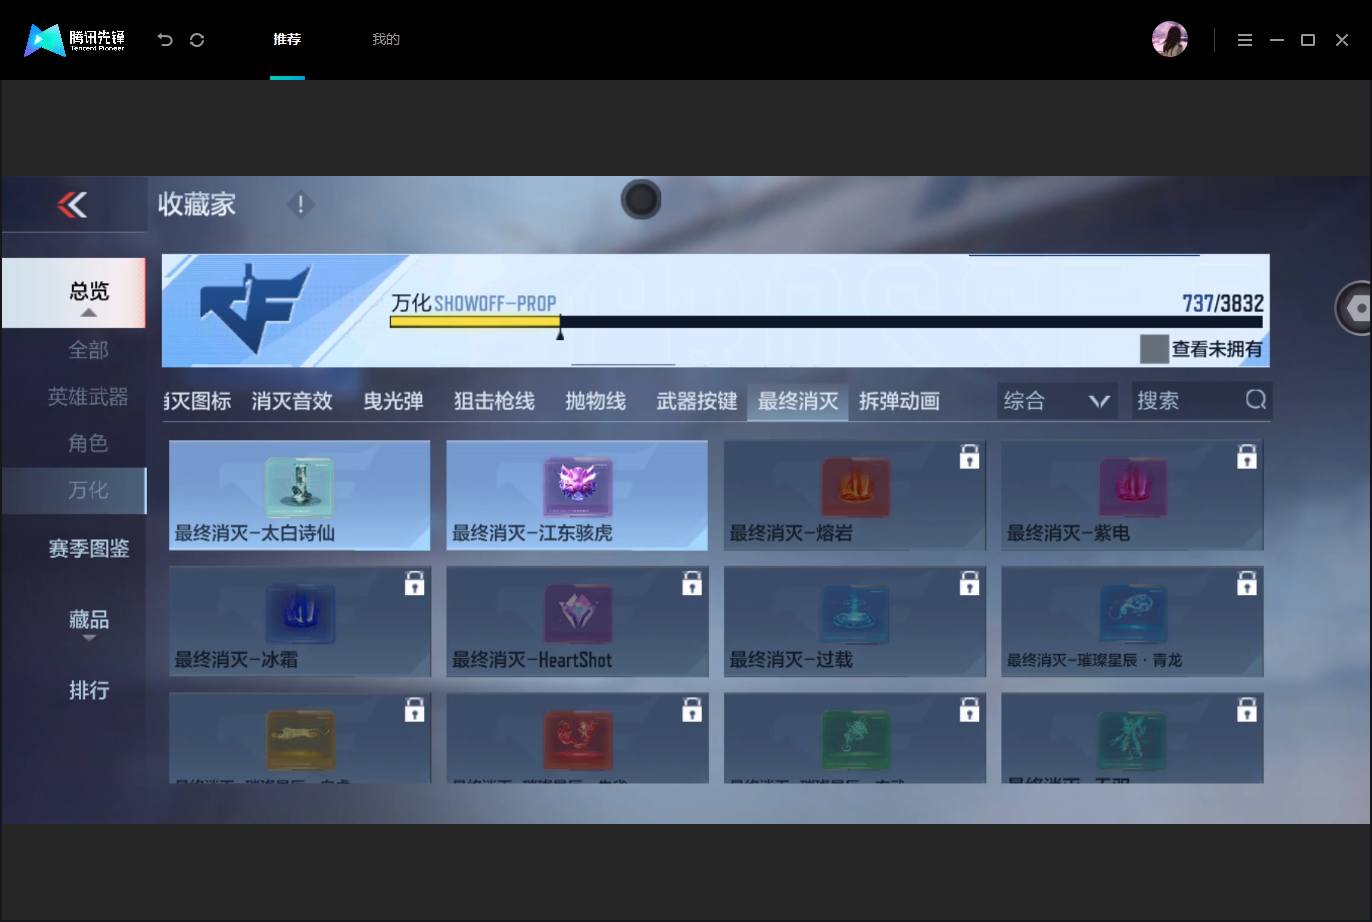Select the 拆弹动画 category tab
Image resolution: width=1372 pixels, height=922 pixels.
click(899, 401)
